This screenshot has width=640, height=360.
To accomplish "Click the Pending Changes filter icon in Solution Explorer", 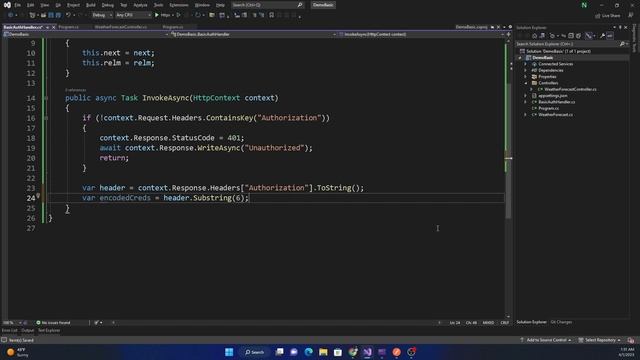I will pyautogui.click(x=552, y=36).
